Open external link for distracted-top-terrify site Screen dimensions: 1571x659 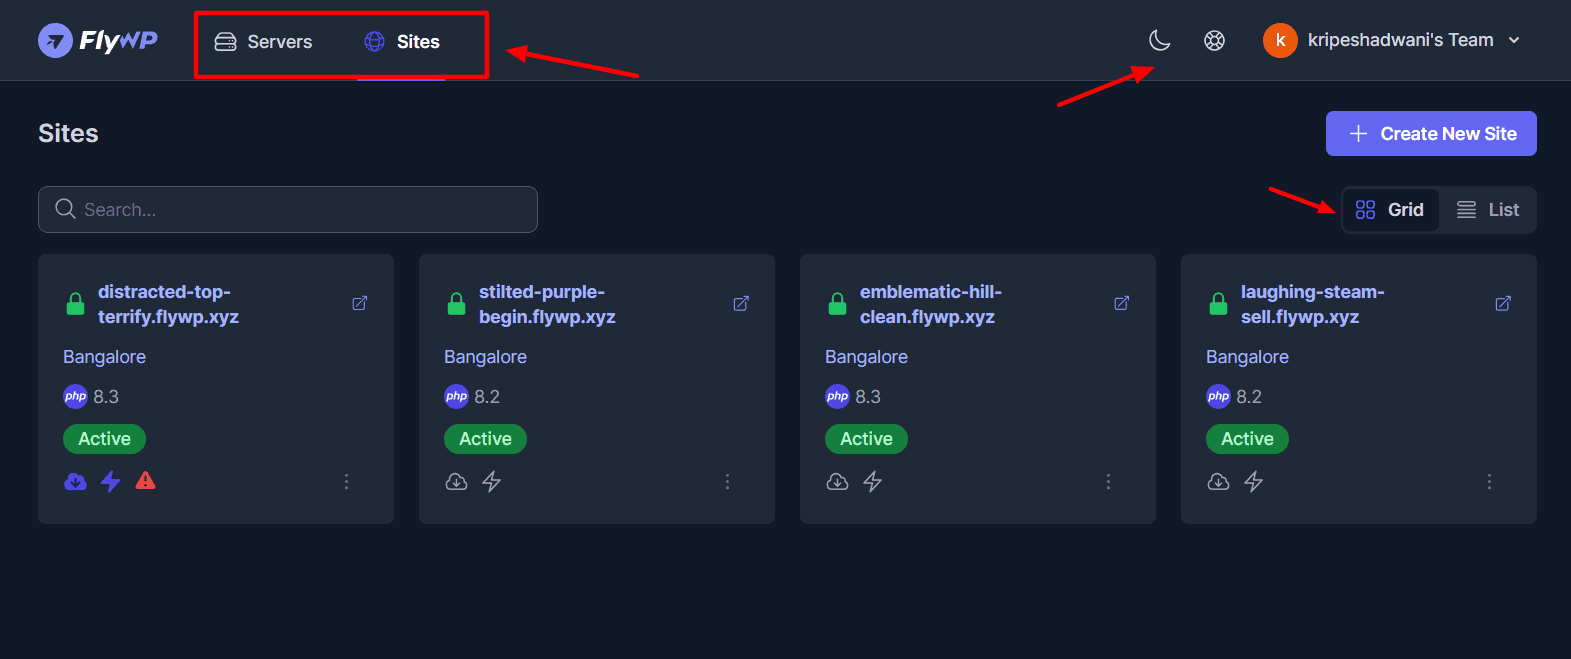(x=360, y=303)
